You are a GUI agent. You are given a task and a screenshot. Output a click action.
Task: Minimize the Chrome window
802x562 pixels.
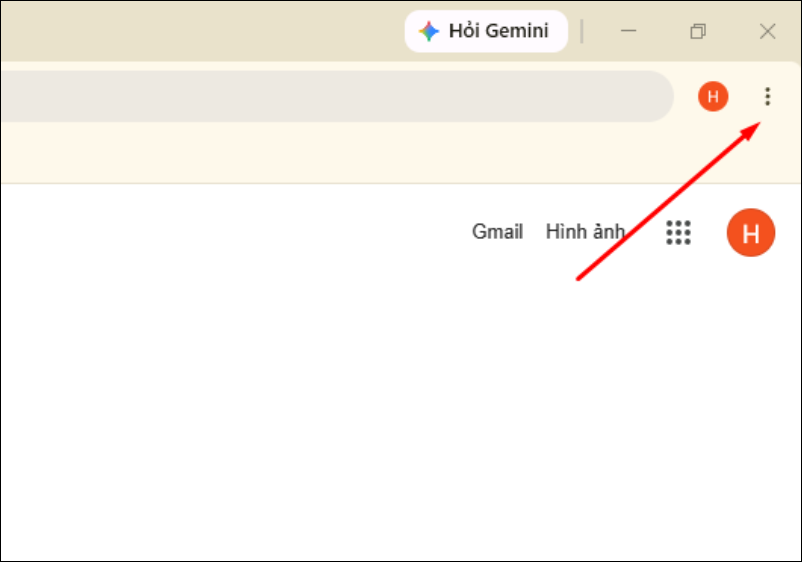[629, 31]
